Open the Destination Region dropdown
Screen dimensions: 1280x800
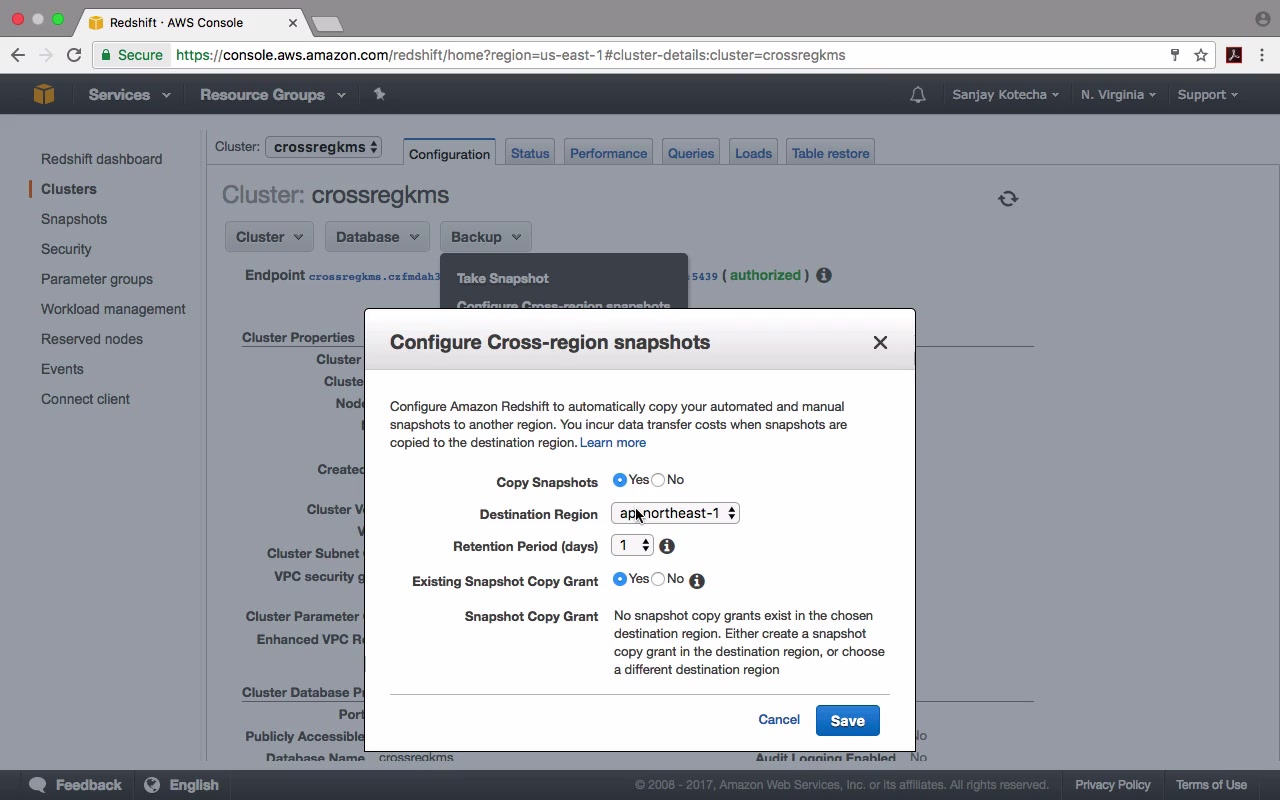[675, 513]
